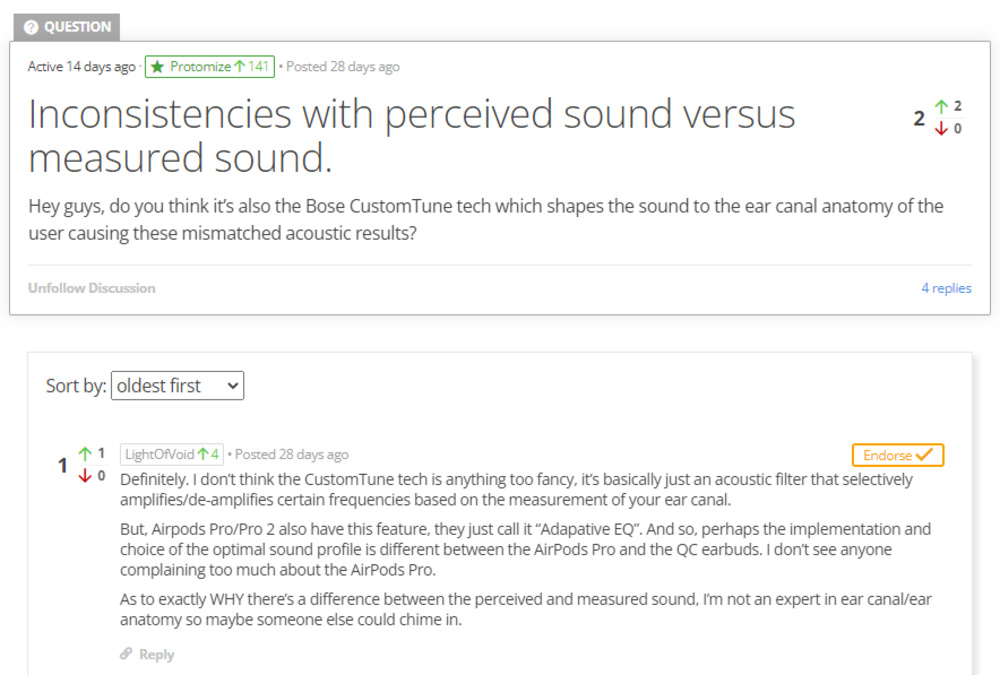This screenshot has height=675, width=1000.
Task: Endorse LightOfVoid's answer
Action: pos(897,455)
